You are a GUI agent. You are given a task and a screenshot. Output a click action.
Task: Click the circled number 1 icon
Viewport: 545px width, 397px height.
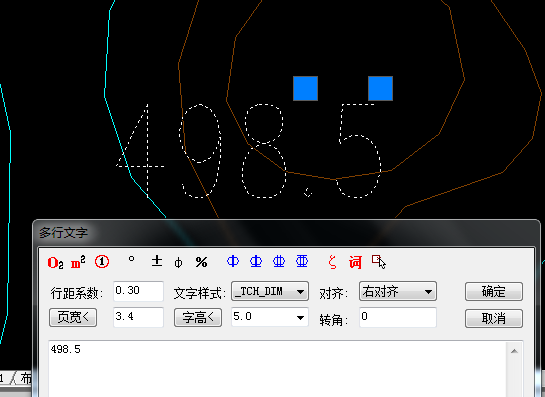[102, 262]
